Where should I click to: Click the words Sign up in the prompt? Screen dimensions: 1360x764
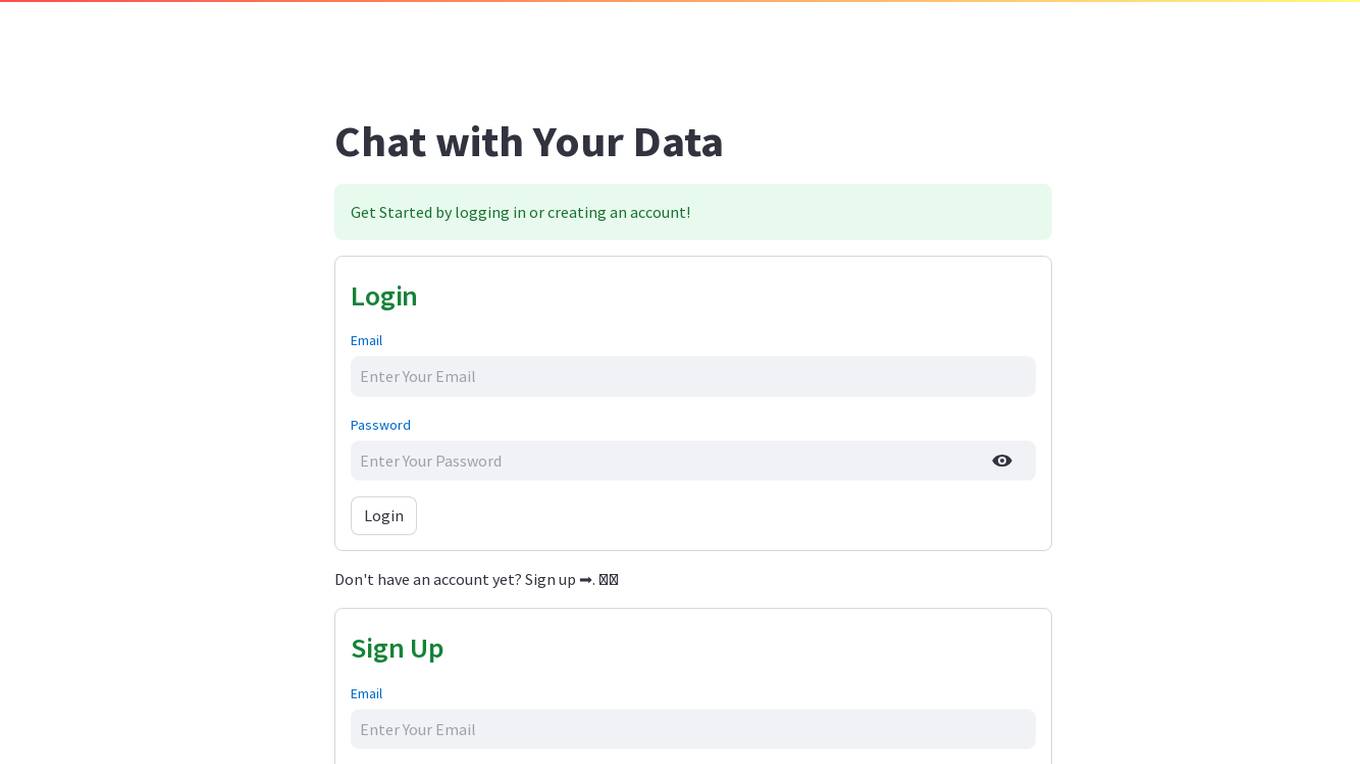pos(550,579)
